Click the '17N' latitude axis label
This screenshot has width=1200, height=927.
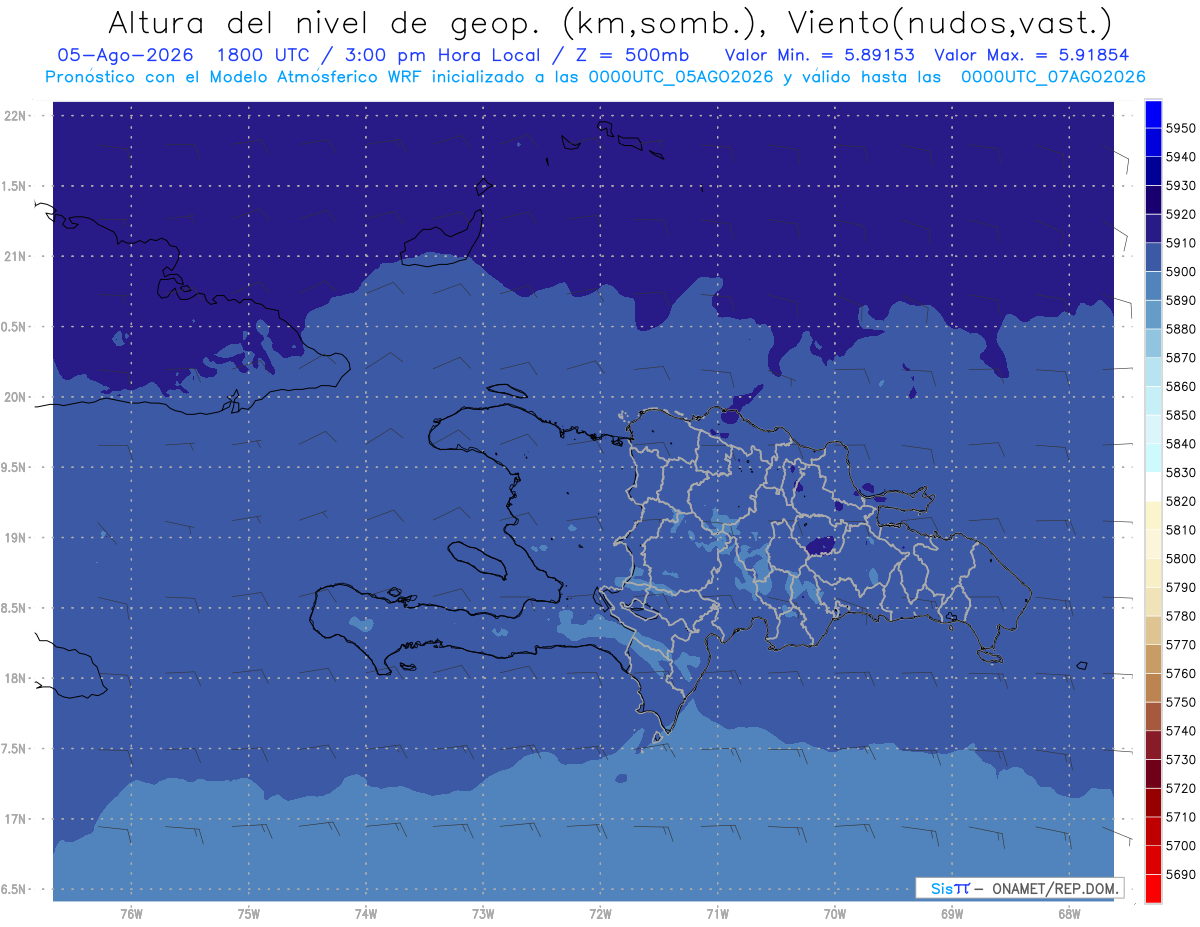(15, 819)
